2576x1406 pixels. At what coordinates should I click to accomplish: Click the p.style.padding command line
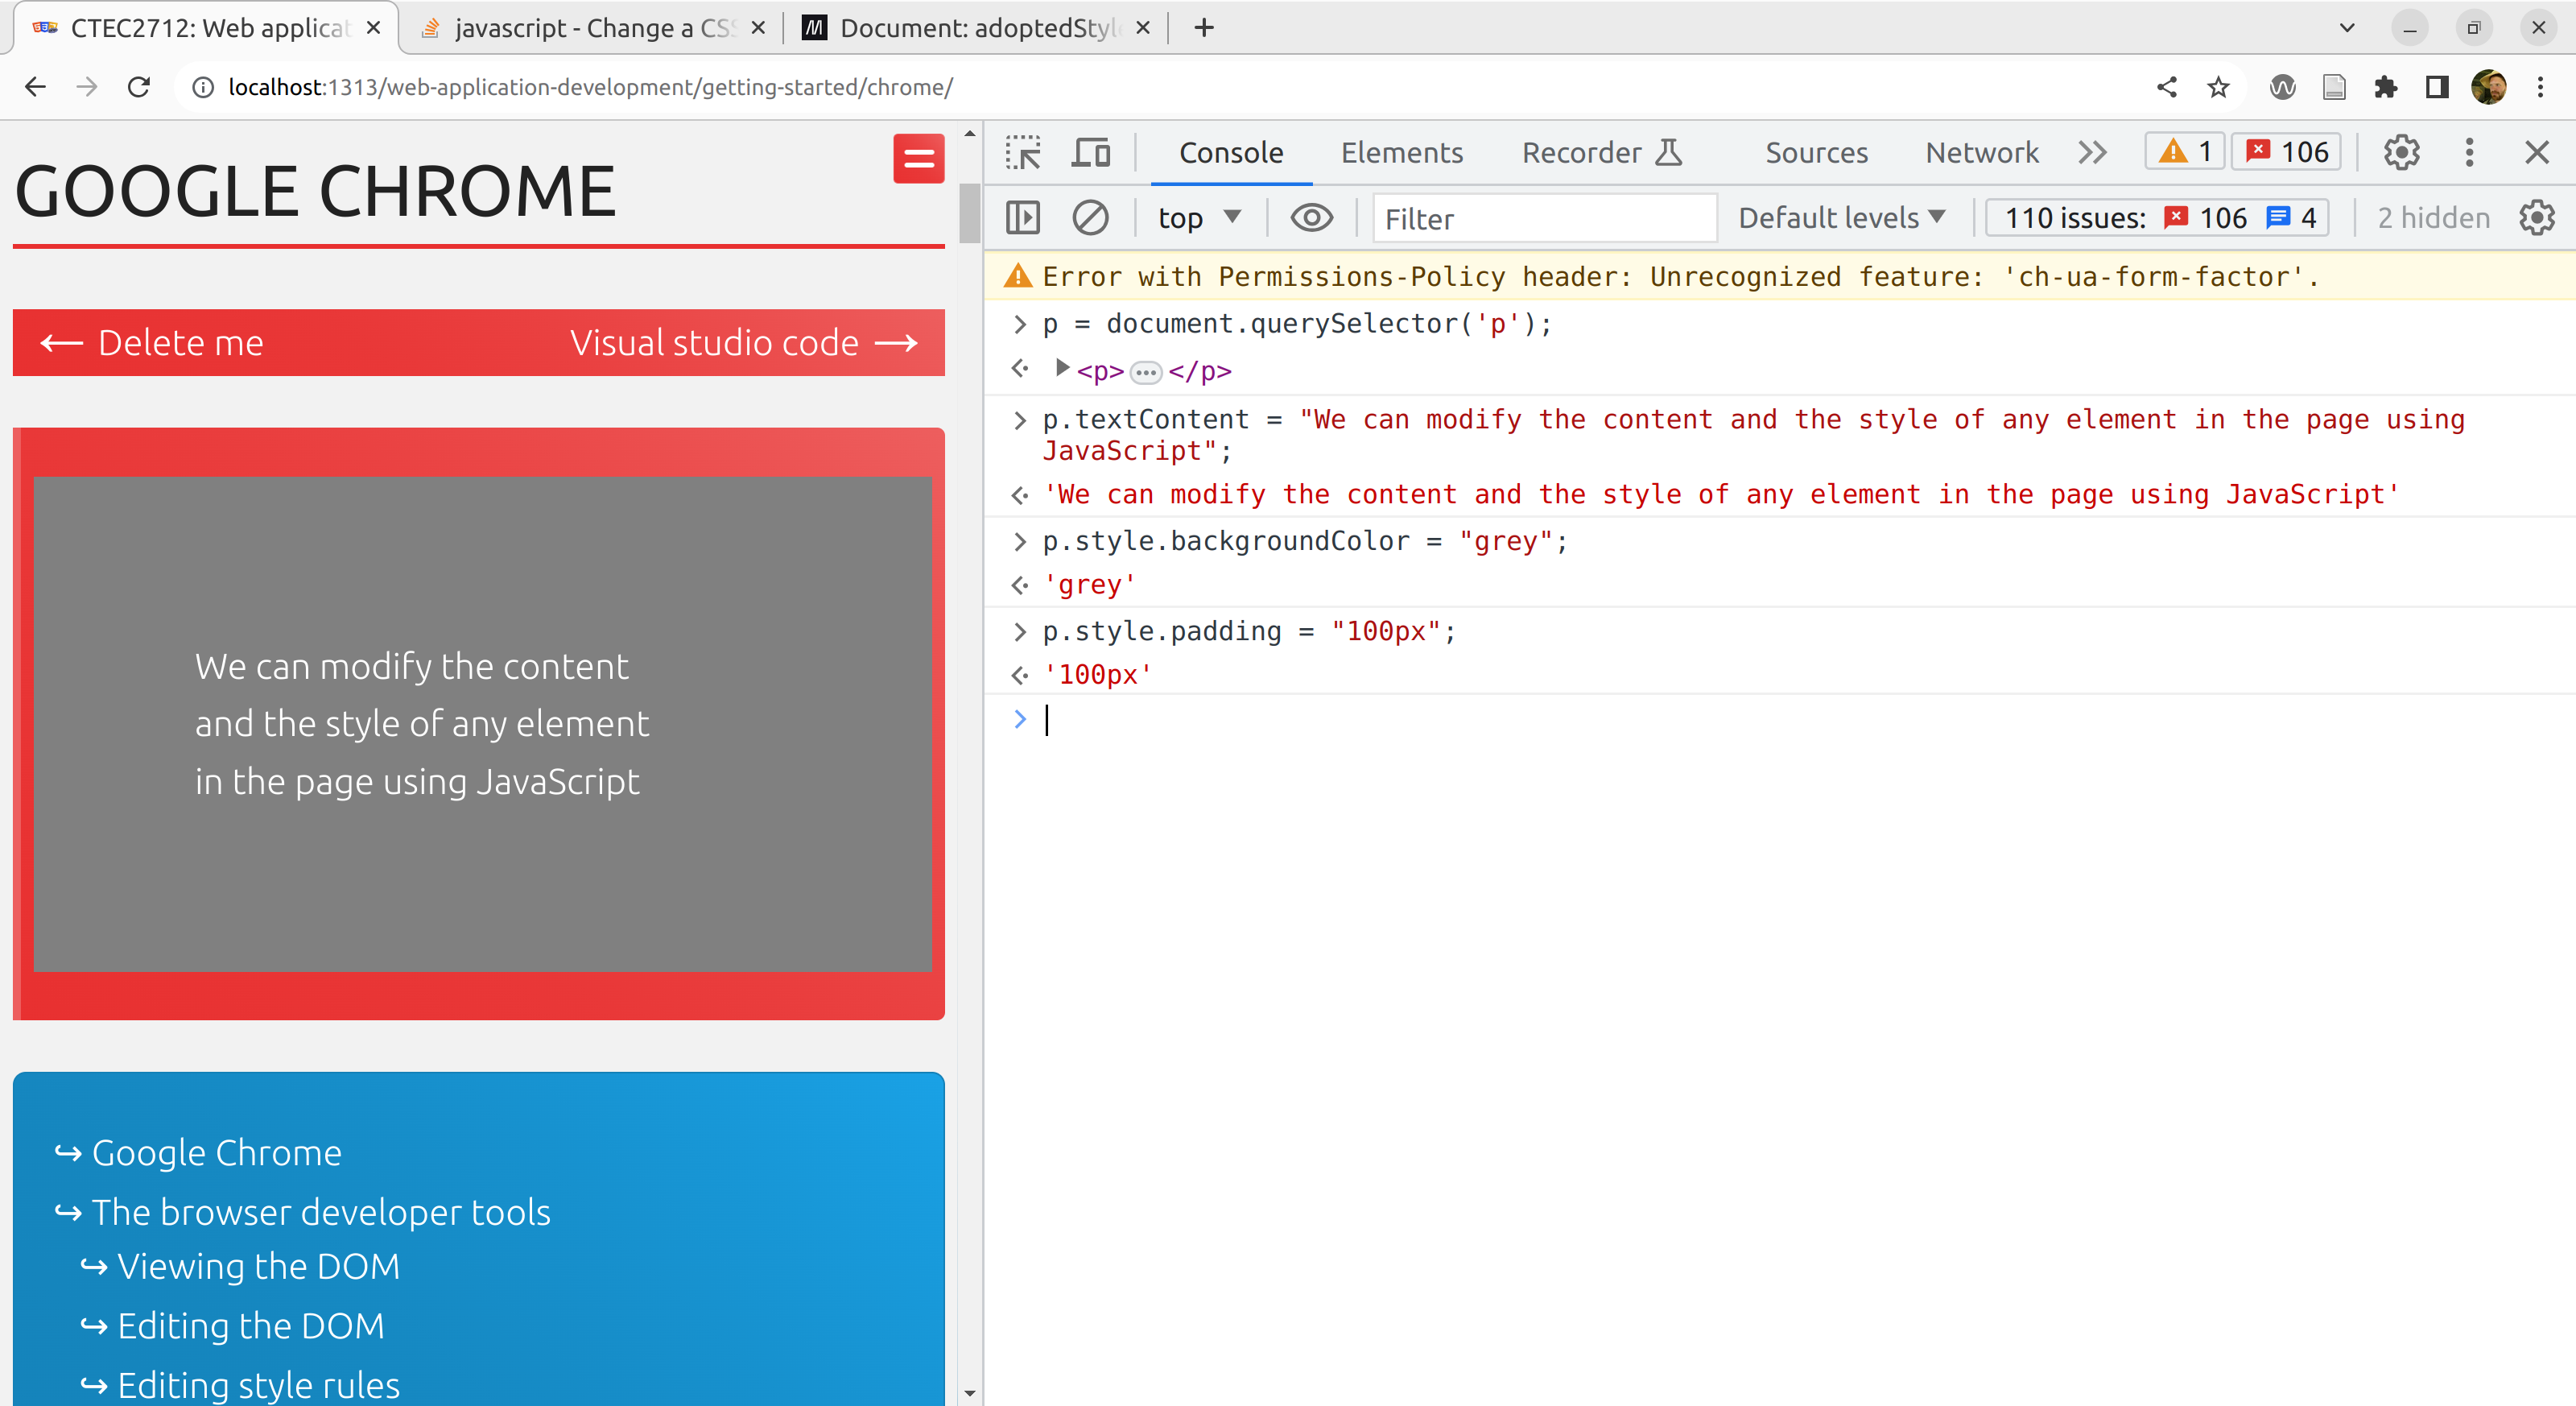(x=1250, y=631)
